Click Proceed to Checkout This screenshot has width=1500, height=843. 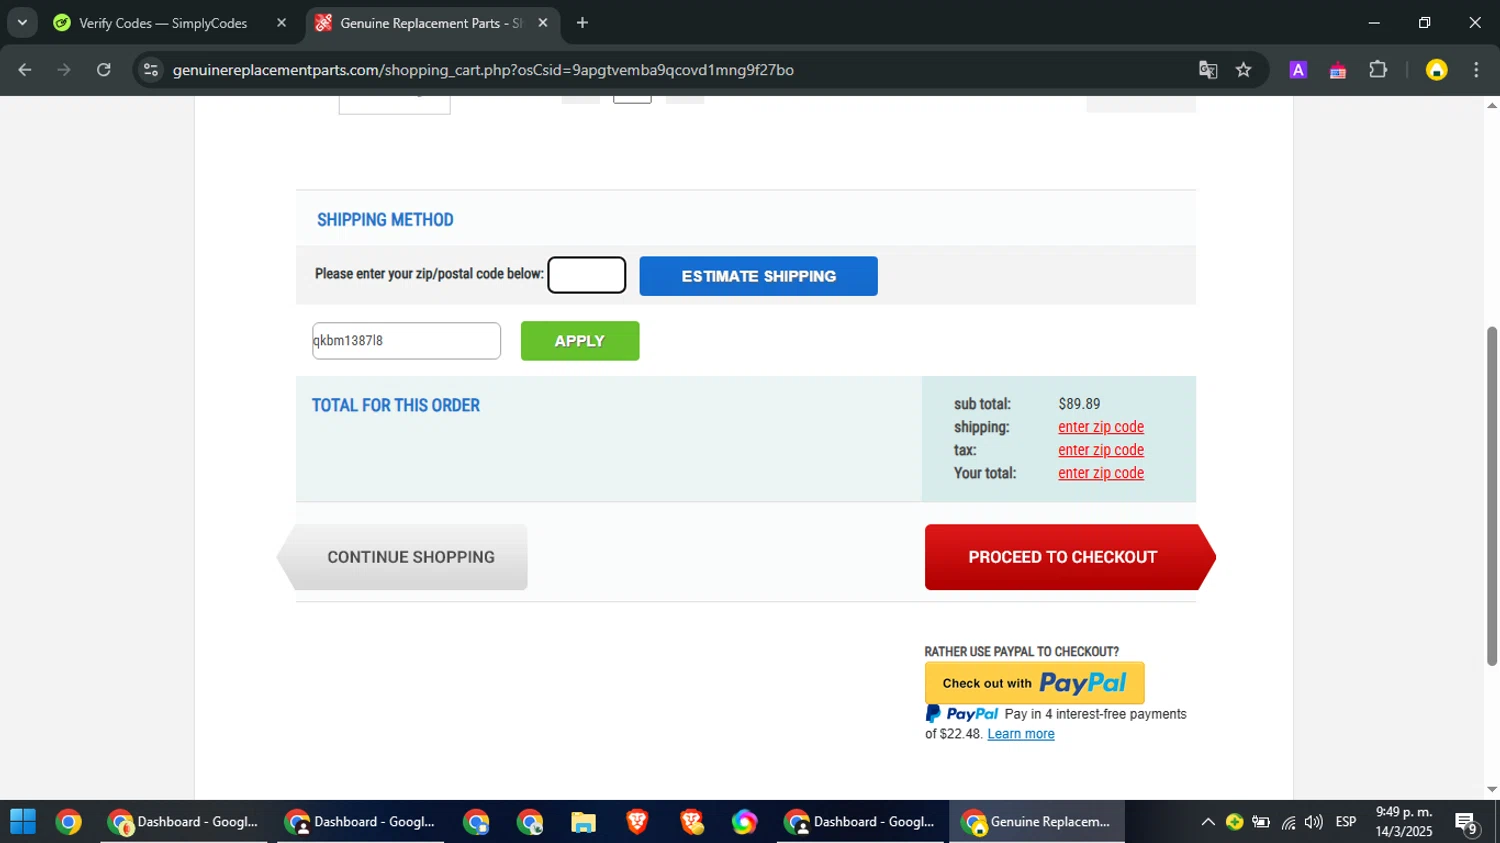(1069, 557)
